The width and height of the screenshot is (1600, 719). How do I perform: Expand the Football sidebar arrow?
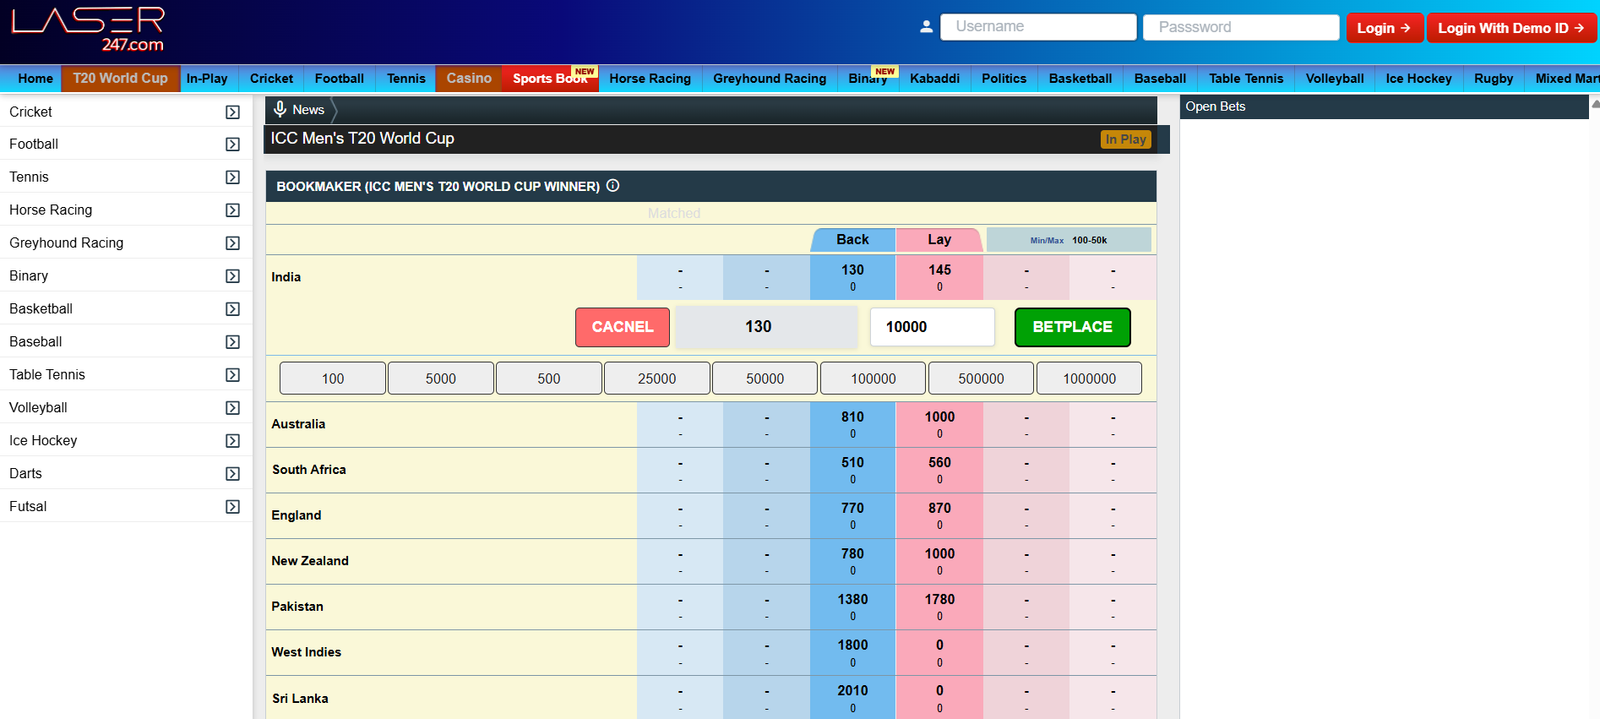tap(233, 144)
